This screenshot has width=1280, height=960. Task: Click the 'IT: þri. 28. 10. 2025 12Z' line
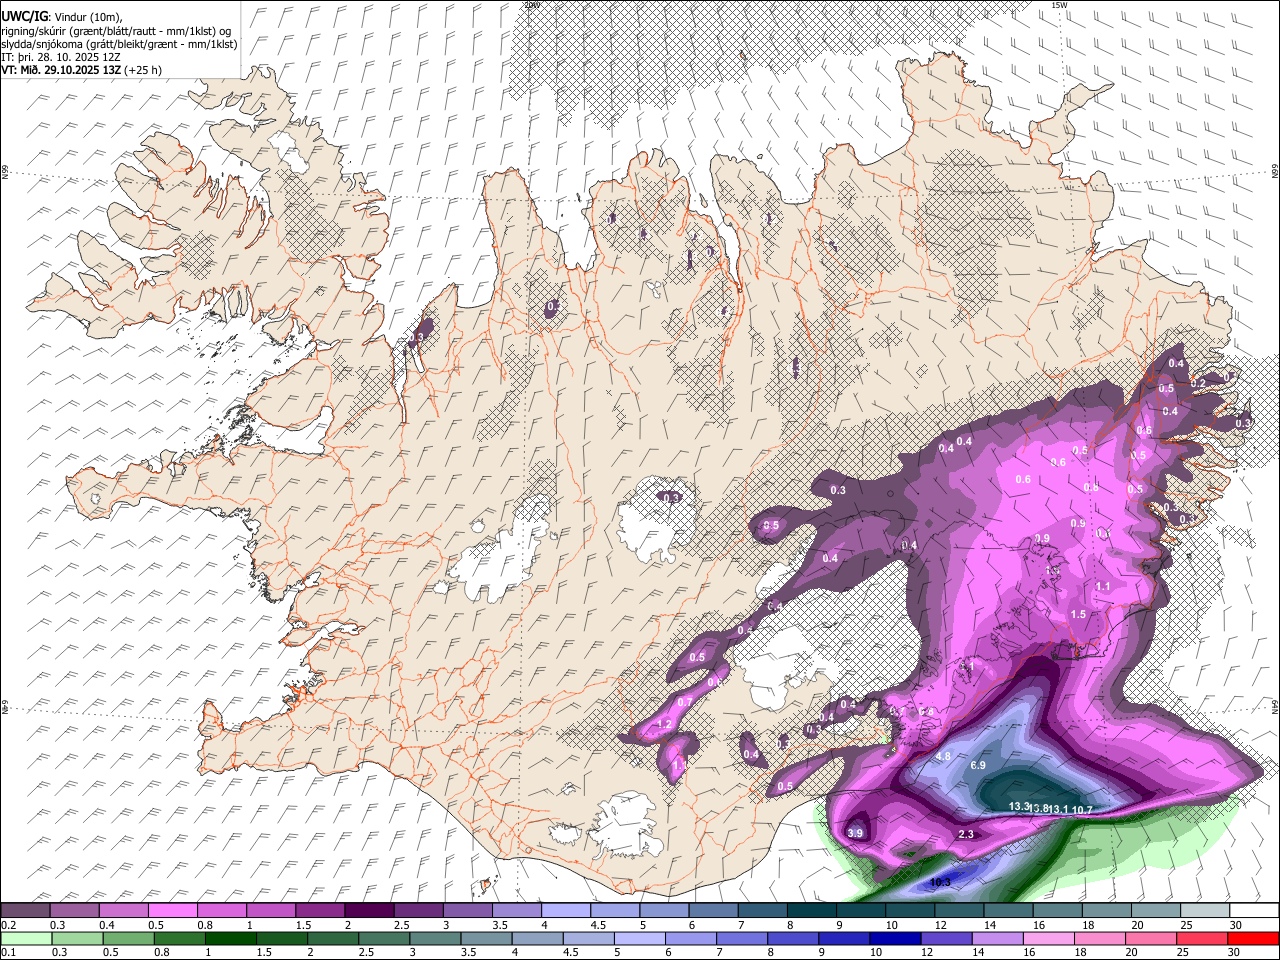point(61,57)
